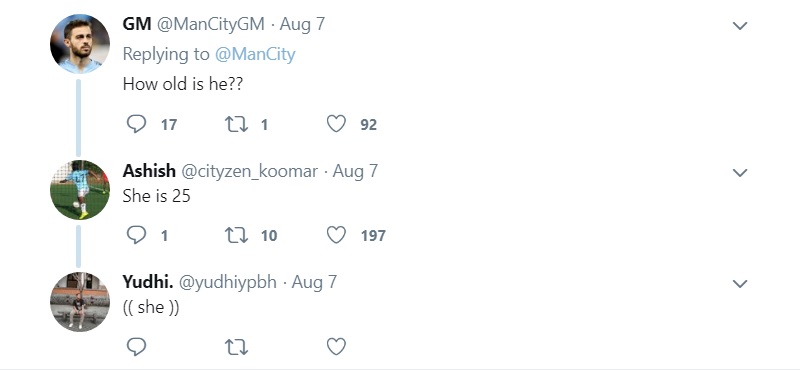Open the options chevron on Ashish's tweet
This screenshot has width=800, height=370.
[x=740, y=172]
